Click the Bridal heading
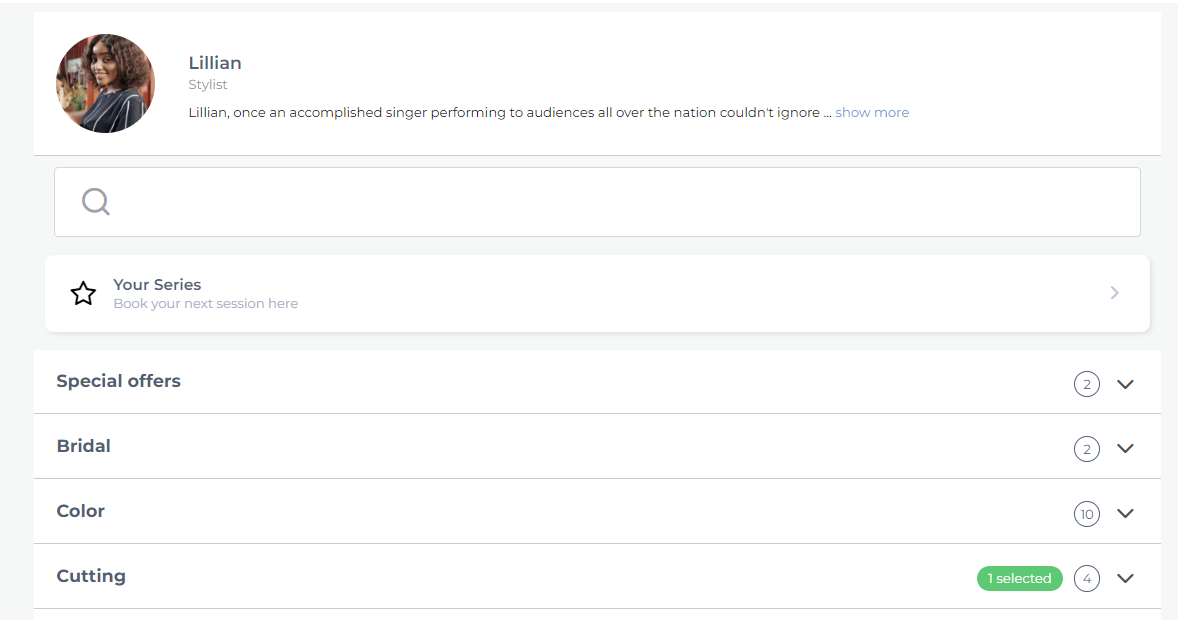 83,446
